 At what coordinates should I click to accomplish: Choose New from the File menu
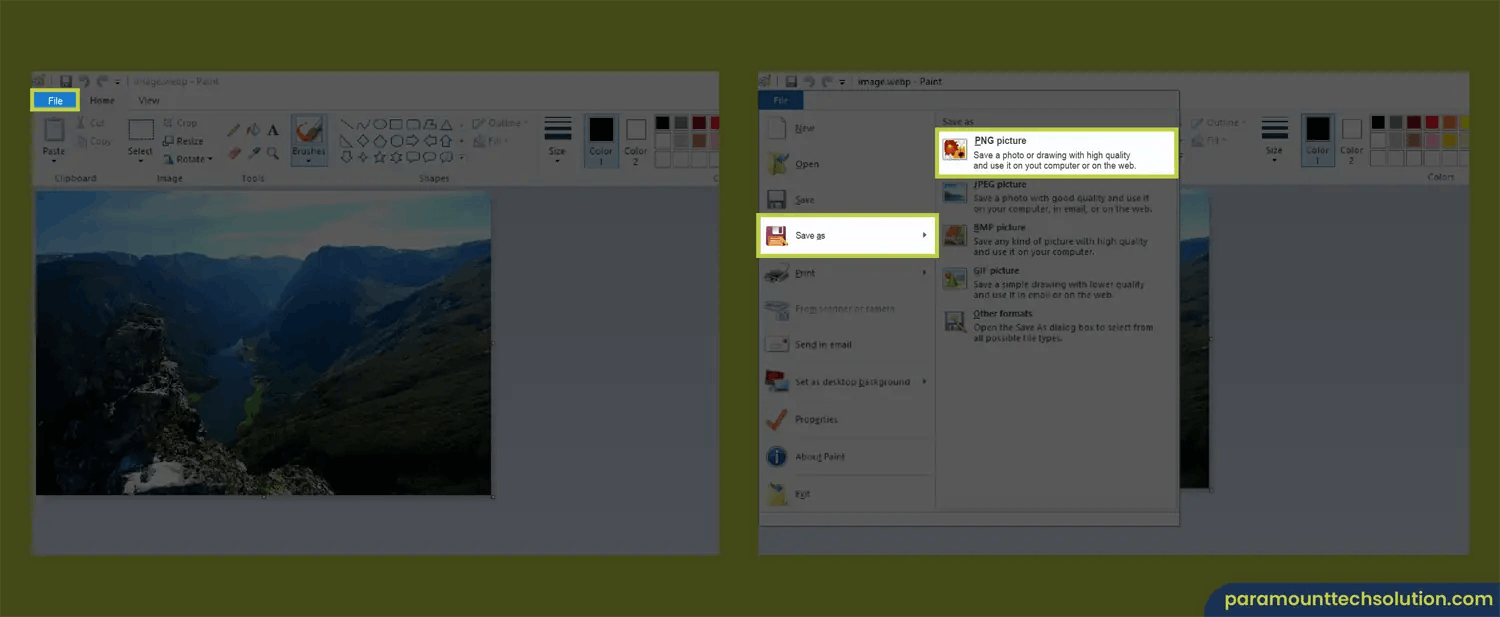tap(847, 128)
